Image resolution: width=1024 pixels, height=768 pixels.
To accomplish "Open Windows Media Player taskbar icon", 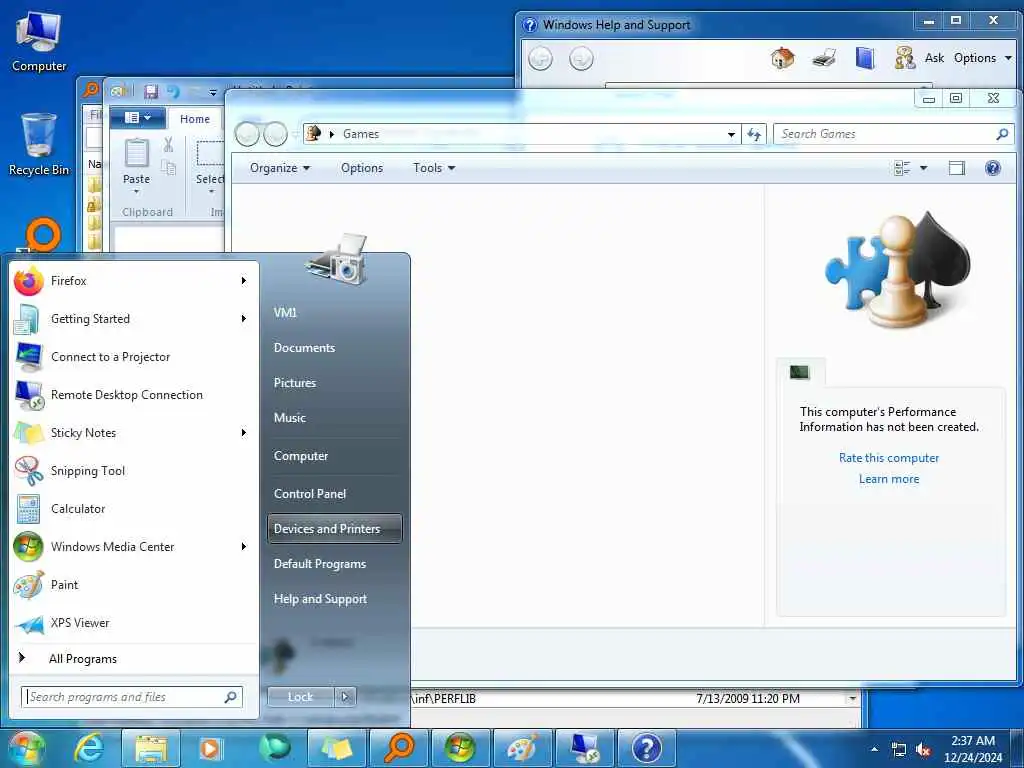I will 210,748.
